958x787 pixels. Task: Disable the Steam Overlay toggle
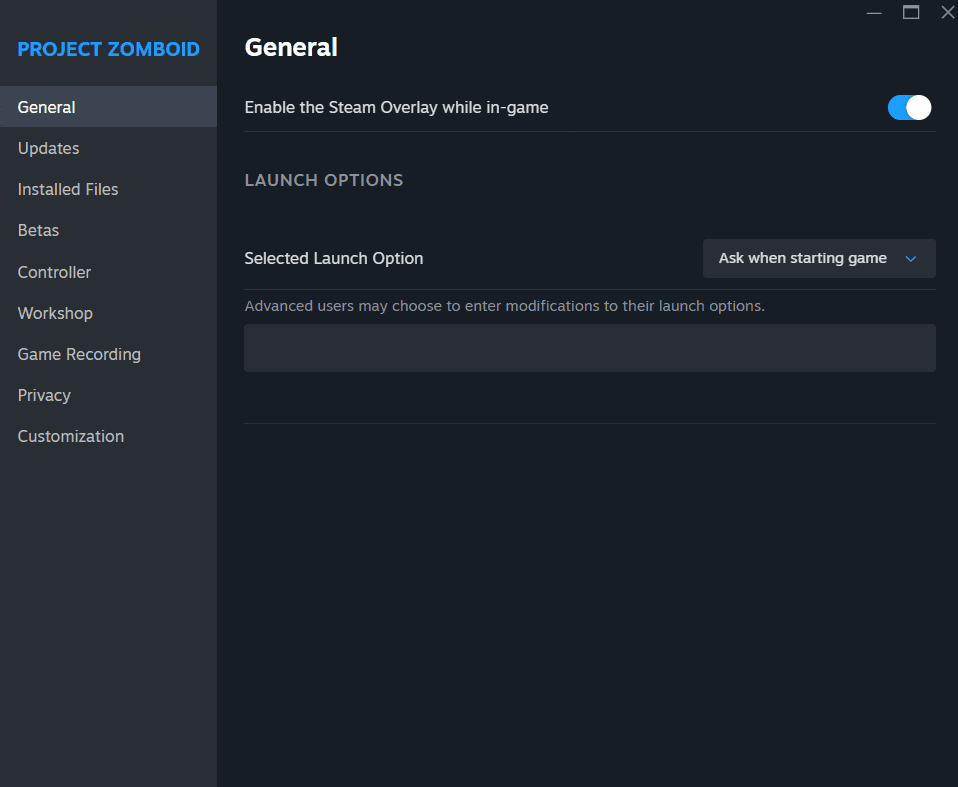909,107
